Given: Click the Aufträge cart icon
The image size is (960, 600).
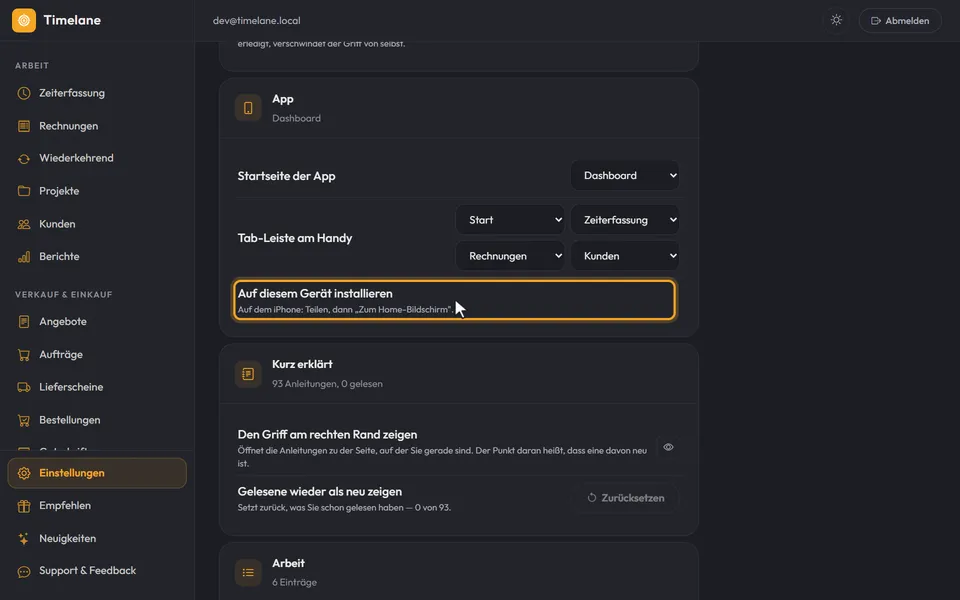Looking at the screenshot, I should [x=24, y=354].
